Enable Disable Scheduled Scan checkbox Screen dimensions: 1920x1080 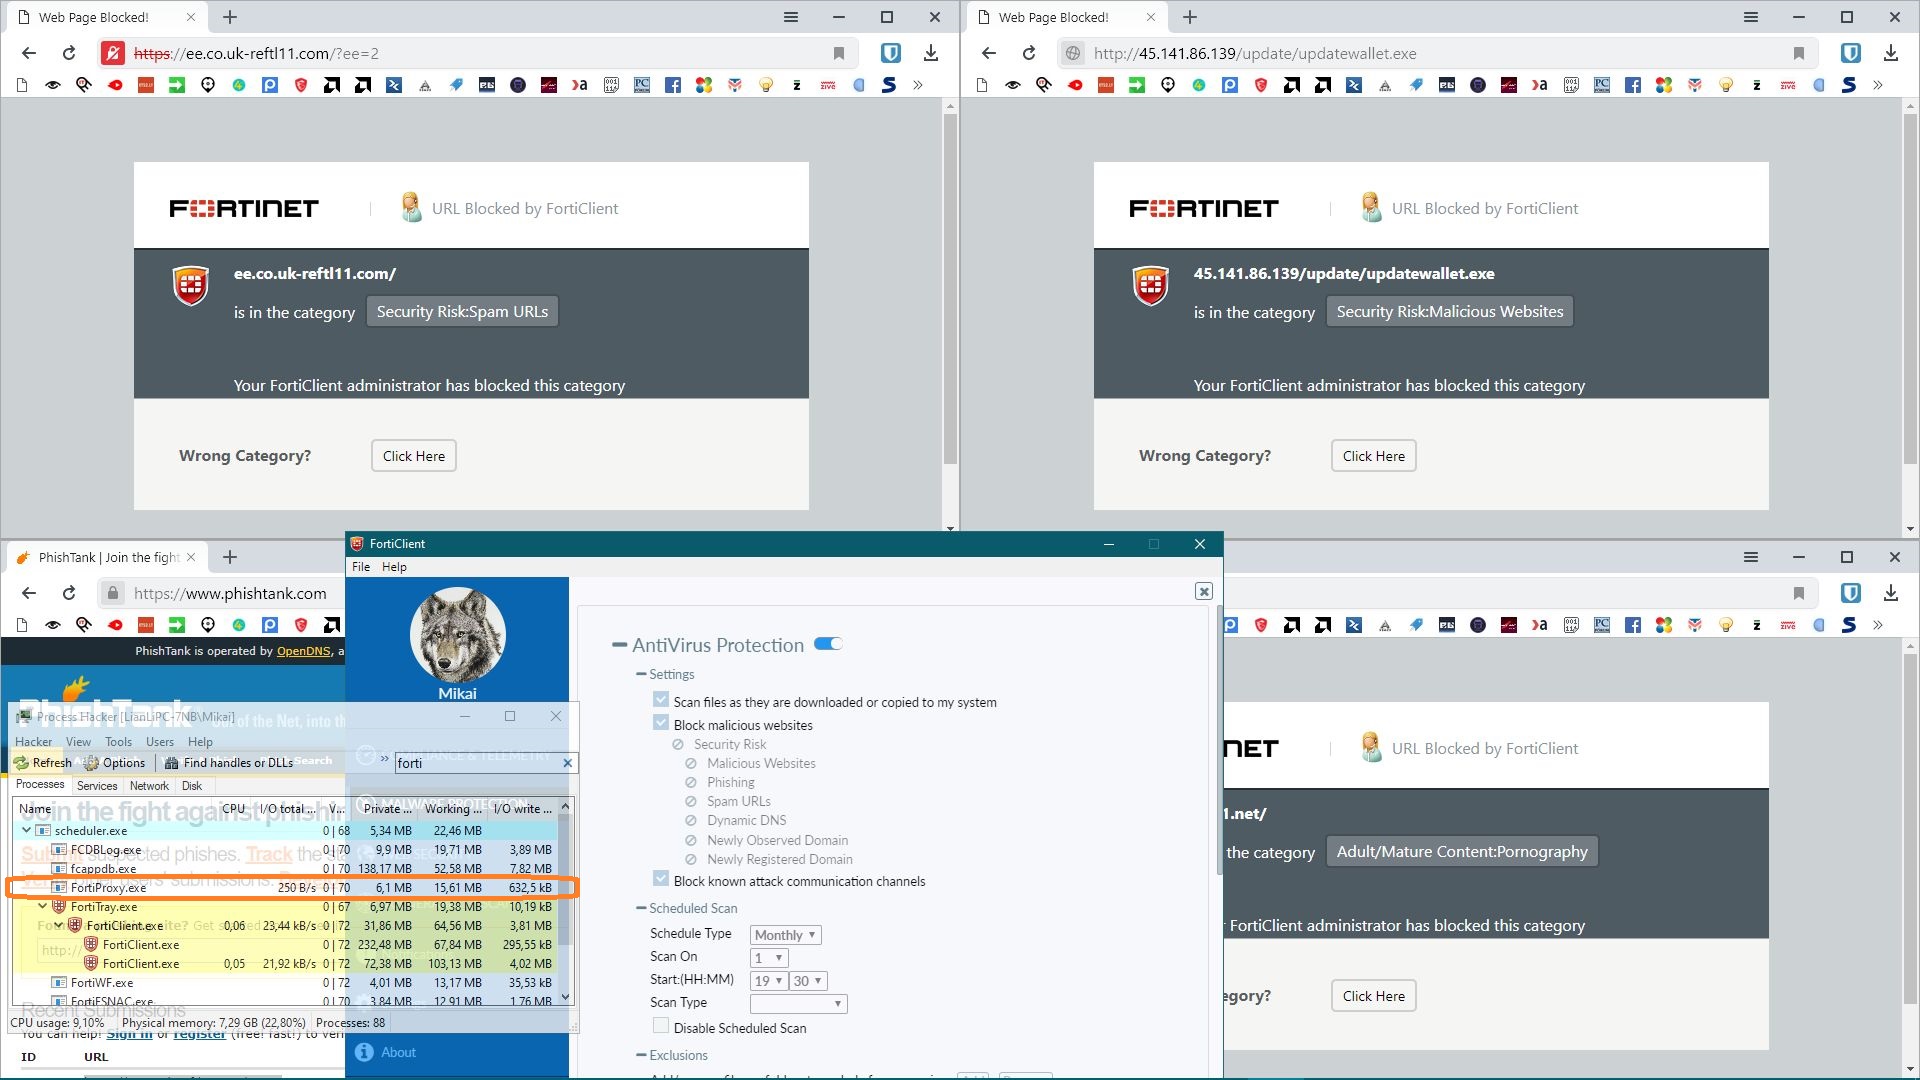point(661,1026)
